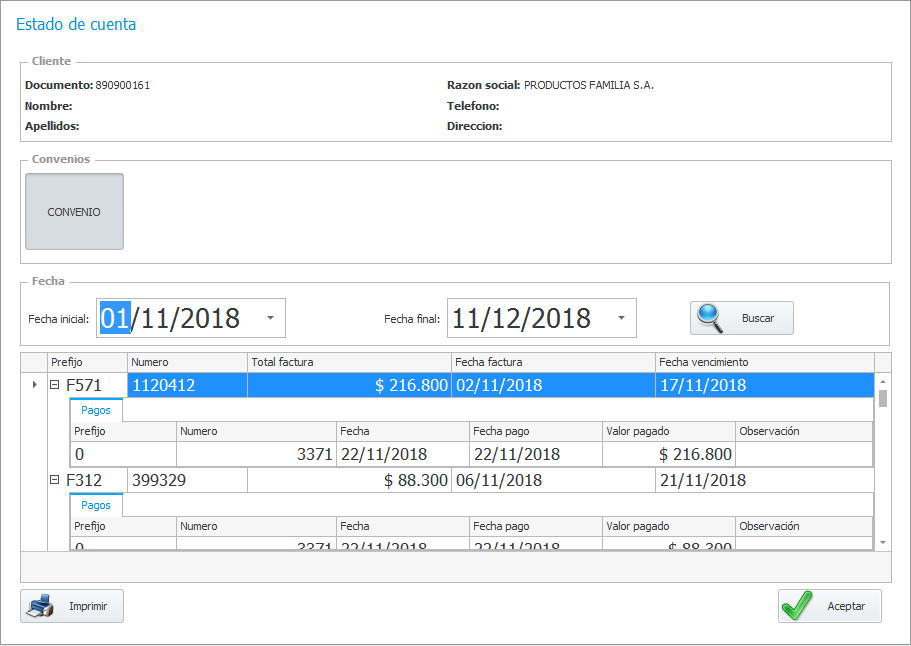Click the Fecha inicial date field
The image size is (911, 646).
click(191, 318)
